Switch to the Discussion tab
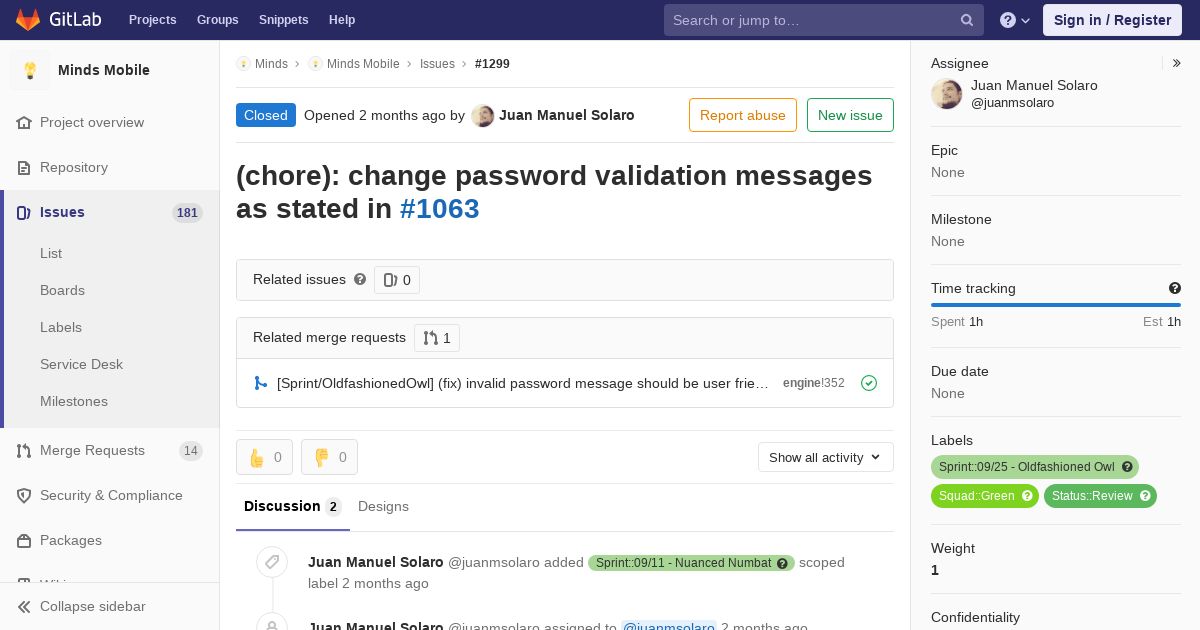This screenshot has width=1200, height=630. (293, 506)
